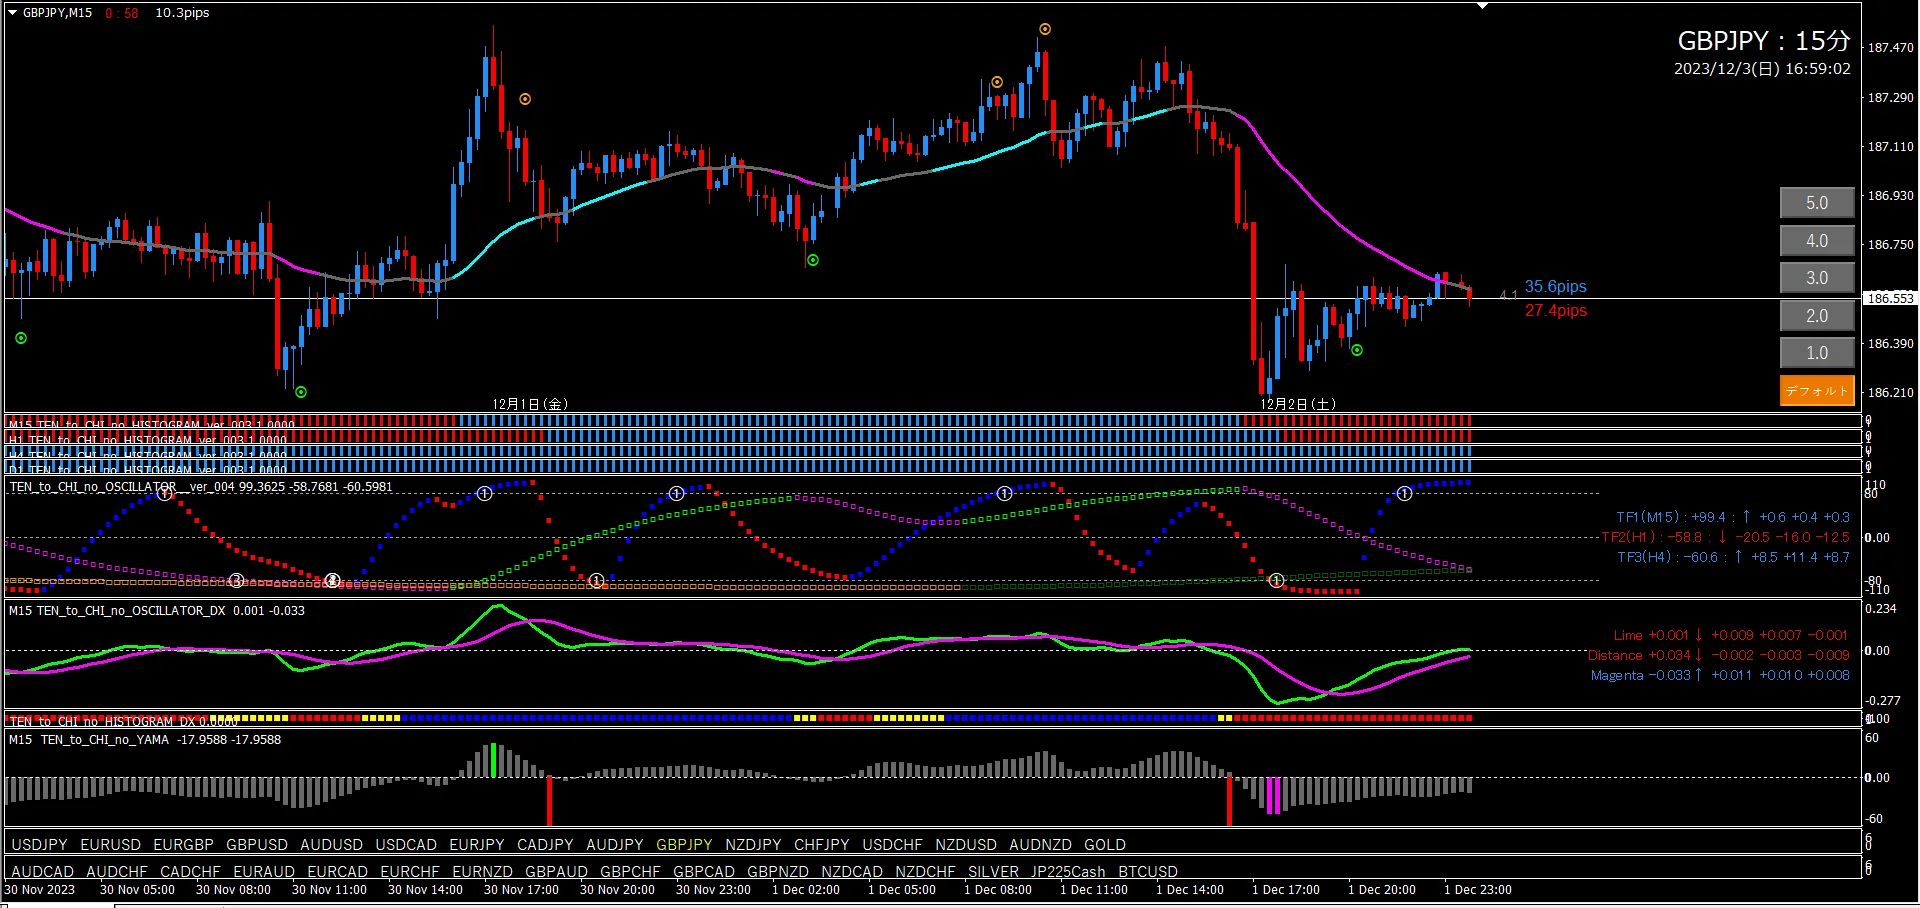Select the CADJPY symbol
The width and height of the screenshot is (1920, 908).
coord(545,845)
